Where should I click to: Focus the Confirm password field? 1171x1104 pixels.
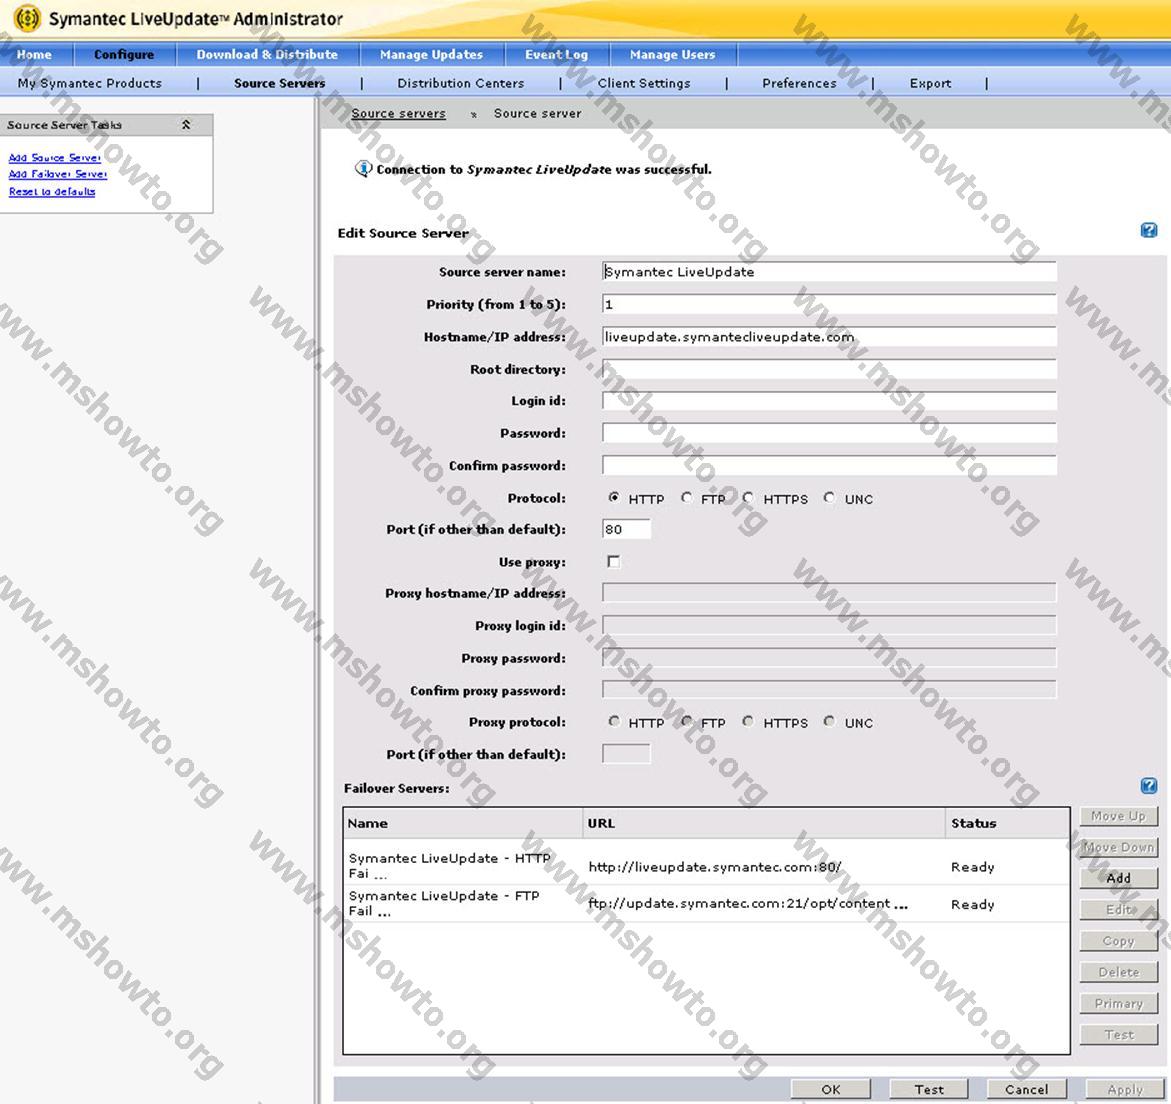(829, 465)
